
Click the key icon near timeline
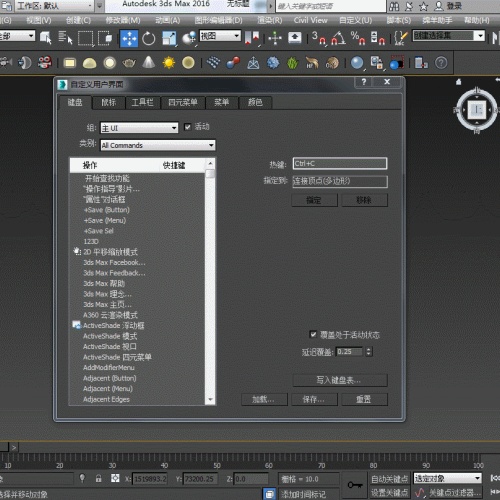pos(355,485)
